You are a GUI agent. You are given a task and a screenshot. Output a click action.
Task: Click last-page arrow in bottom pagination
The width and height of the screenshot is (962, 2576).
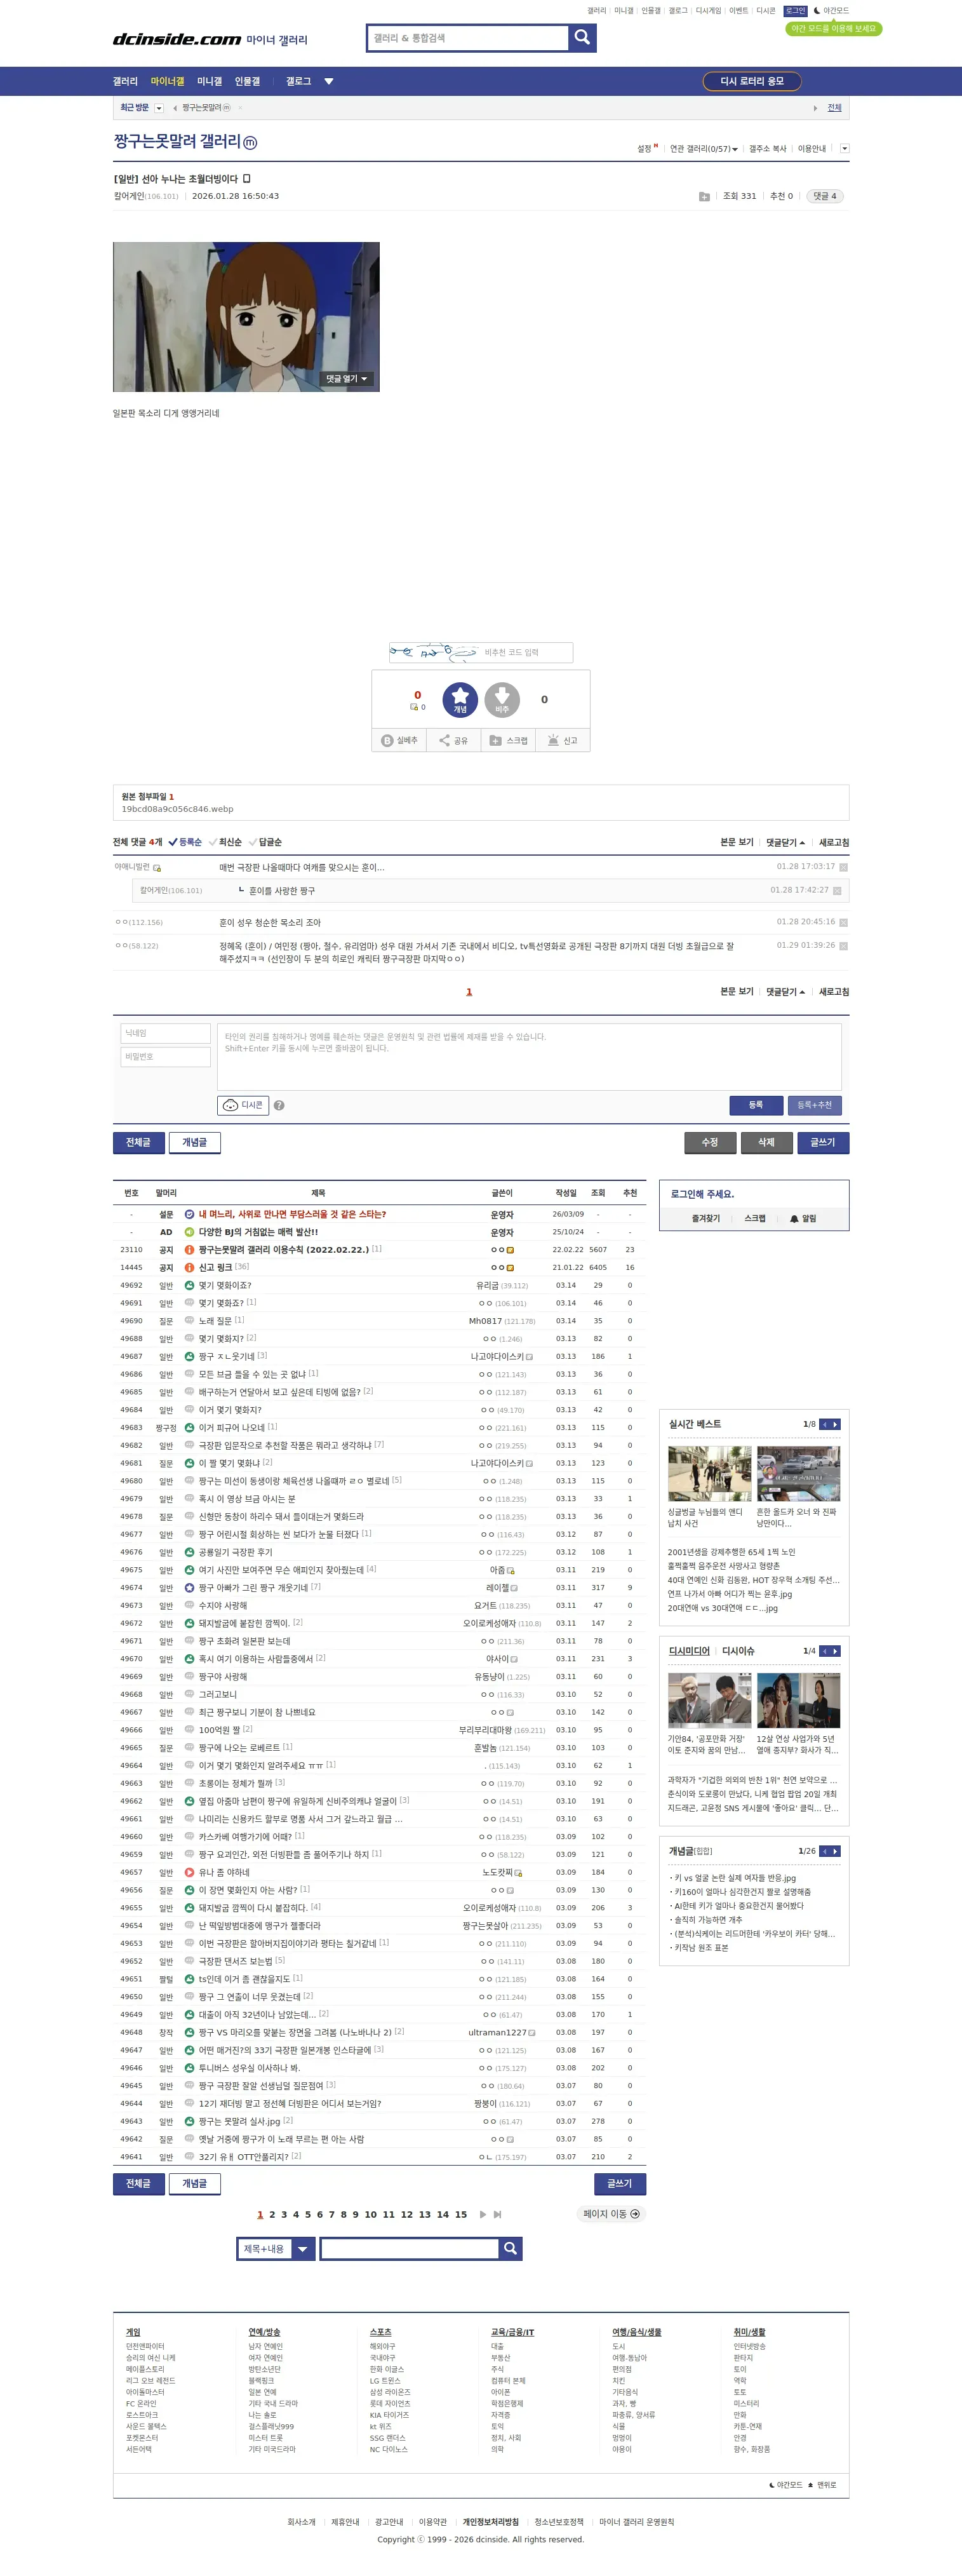[498, 2214]
